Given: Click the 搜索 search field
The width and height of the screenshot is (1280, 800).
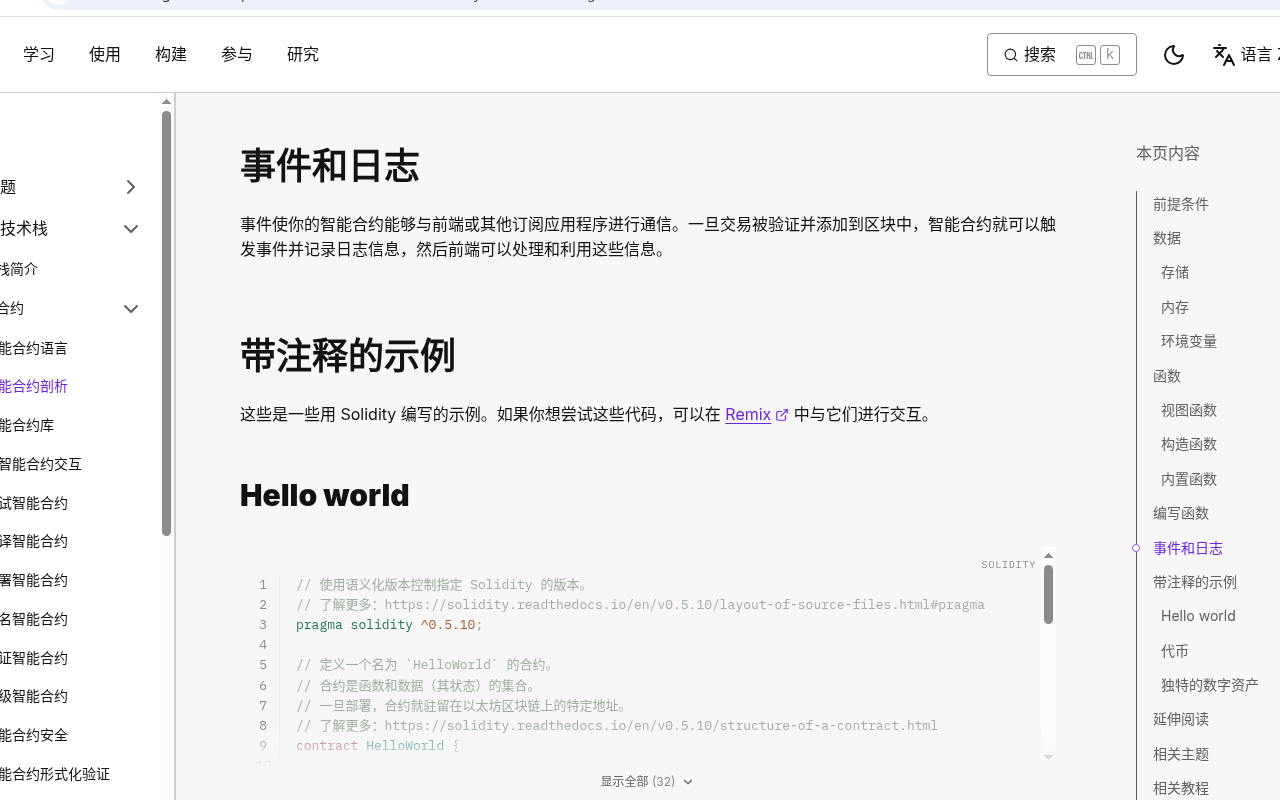Looking at the screenshot, I should click(1061, 55).
